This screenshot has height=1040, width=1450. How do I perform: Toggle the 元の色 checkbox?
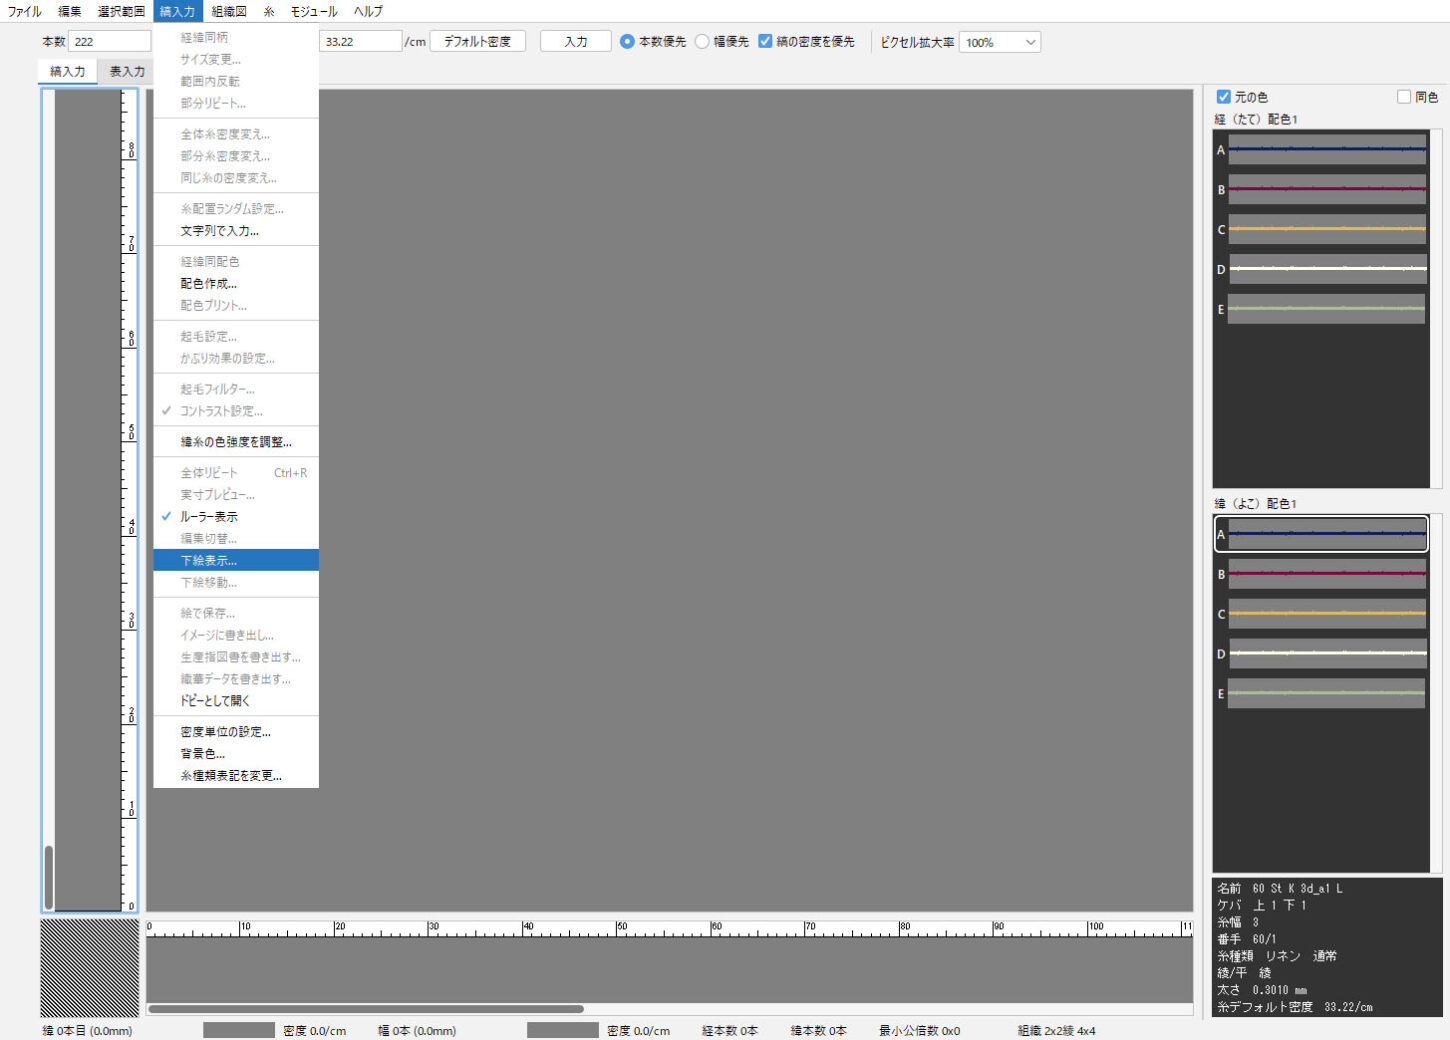coord(1223,97)
